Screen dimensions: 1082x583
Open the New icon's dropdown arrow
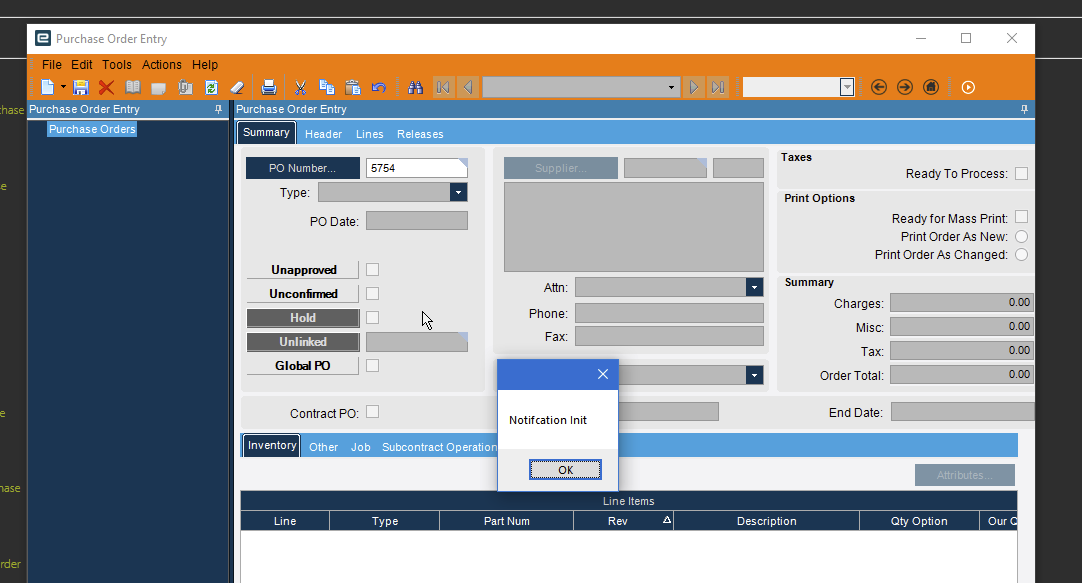(63, 87)
